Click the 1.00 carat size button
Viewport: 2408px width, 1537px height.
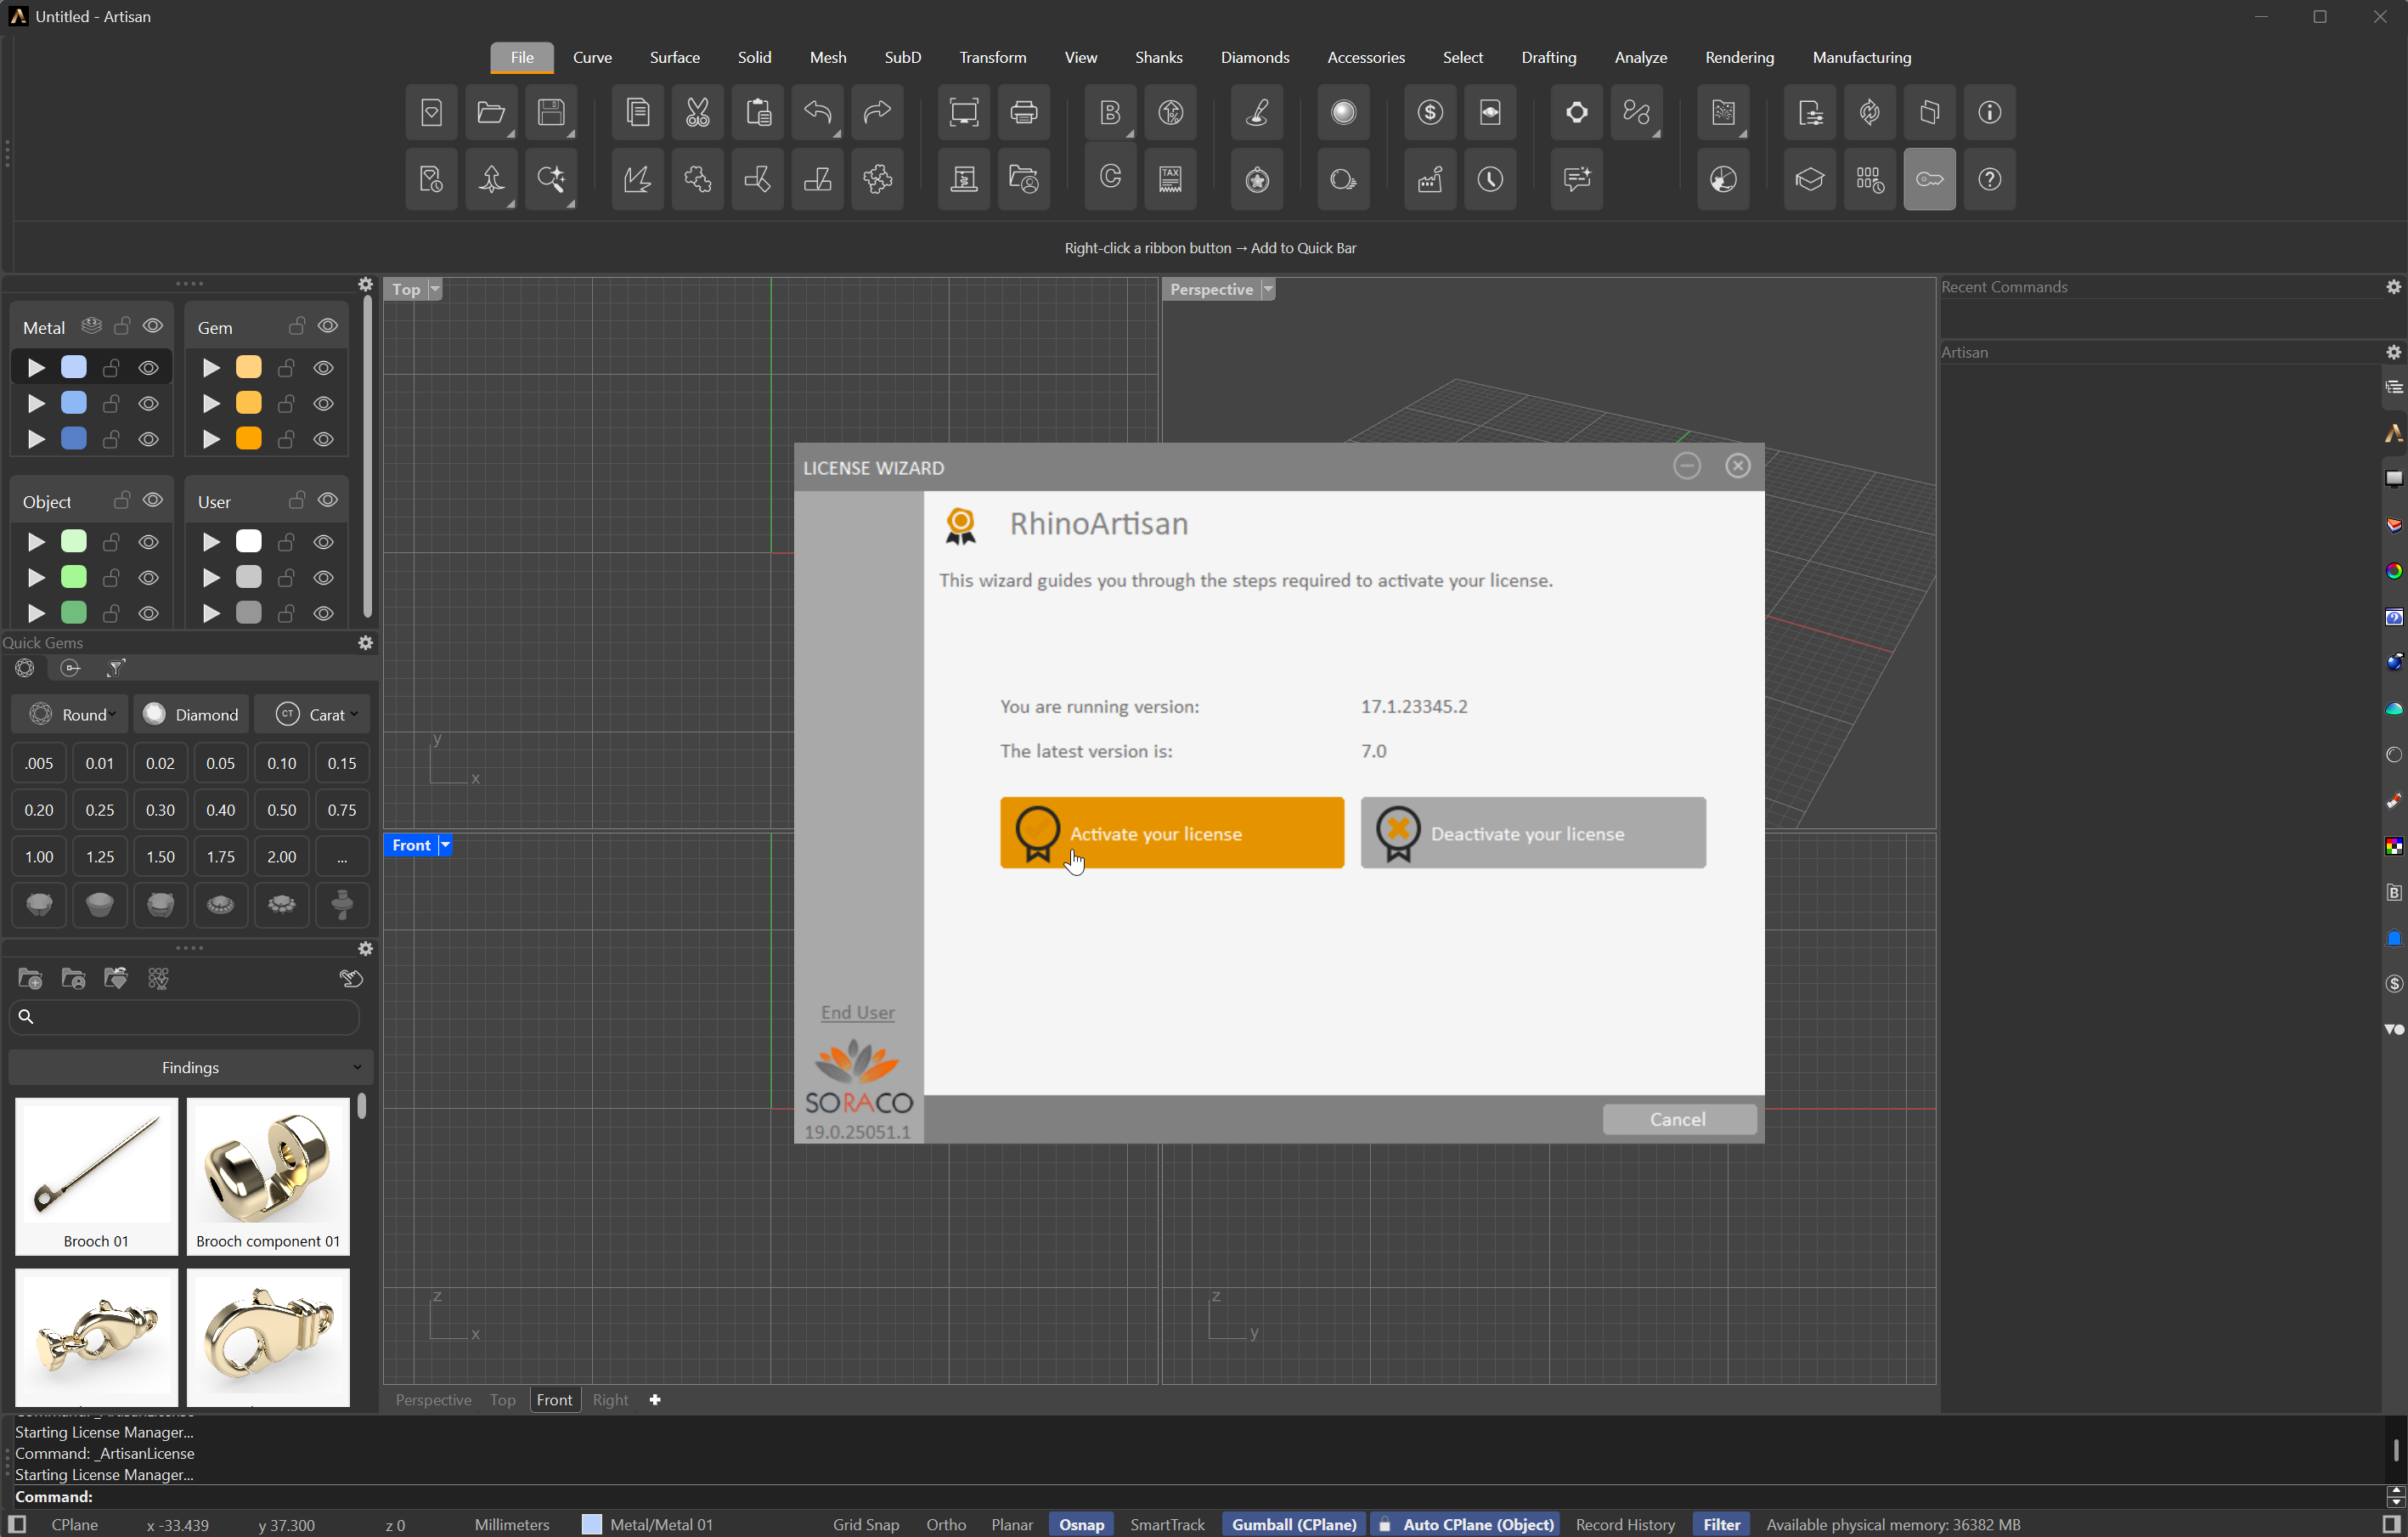[39, 857]
